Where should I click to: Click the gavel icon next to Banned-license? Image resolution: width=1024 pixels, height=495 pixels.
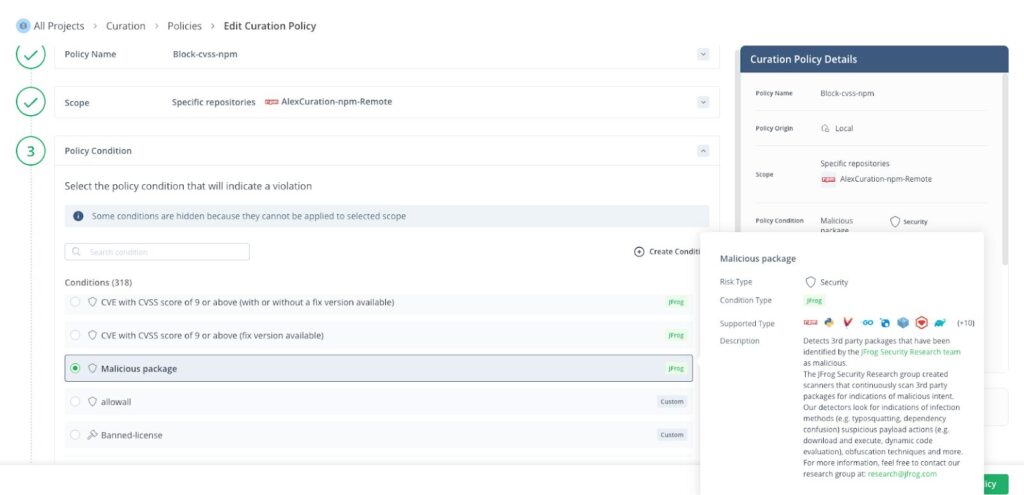pyautogui.click(x=92, y=435)
